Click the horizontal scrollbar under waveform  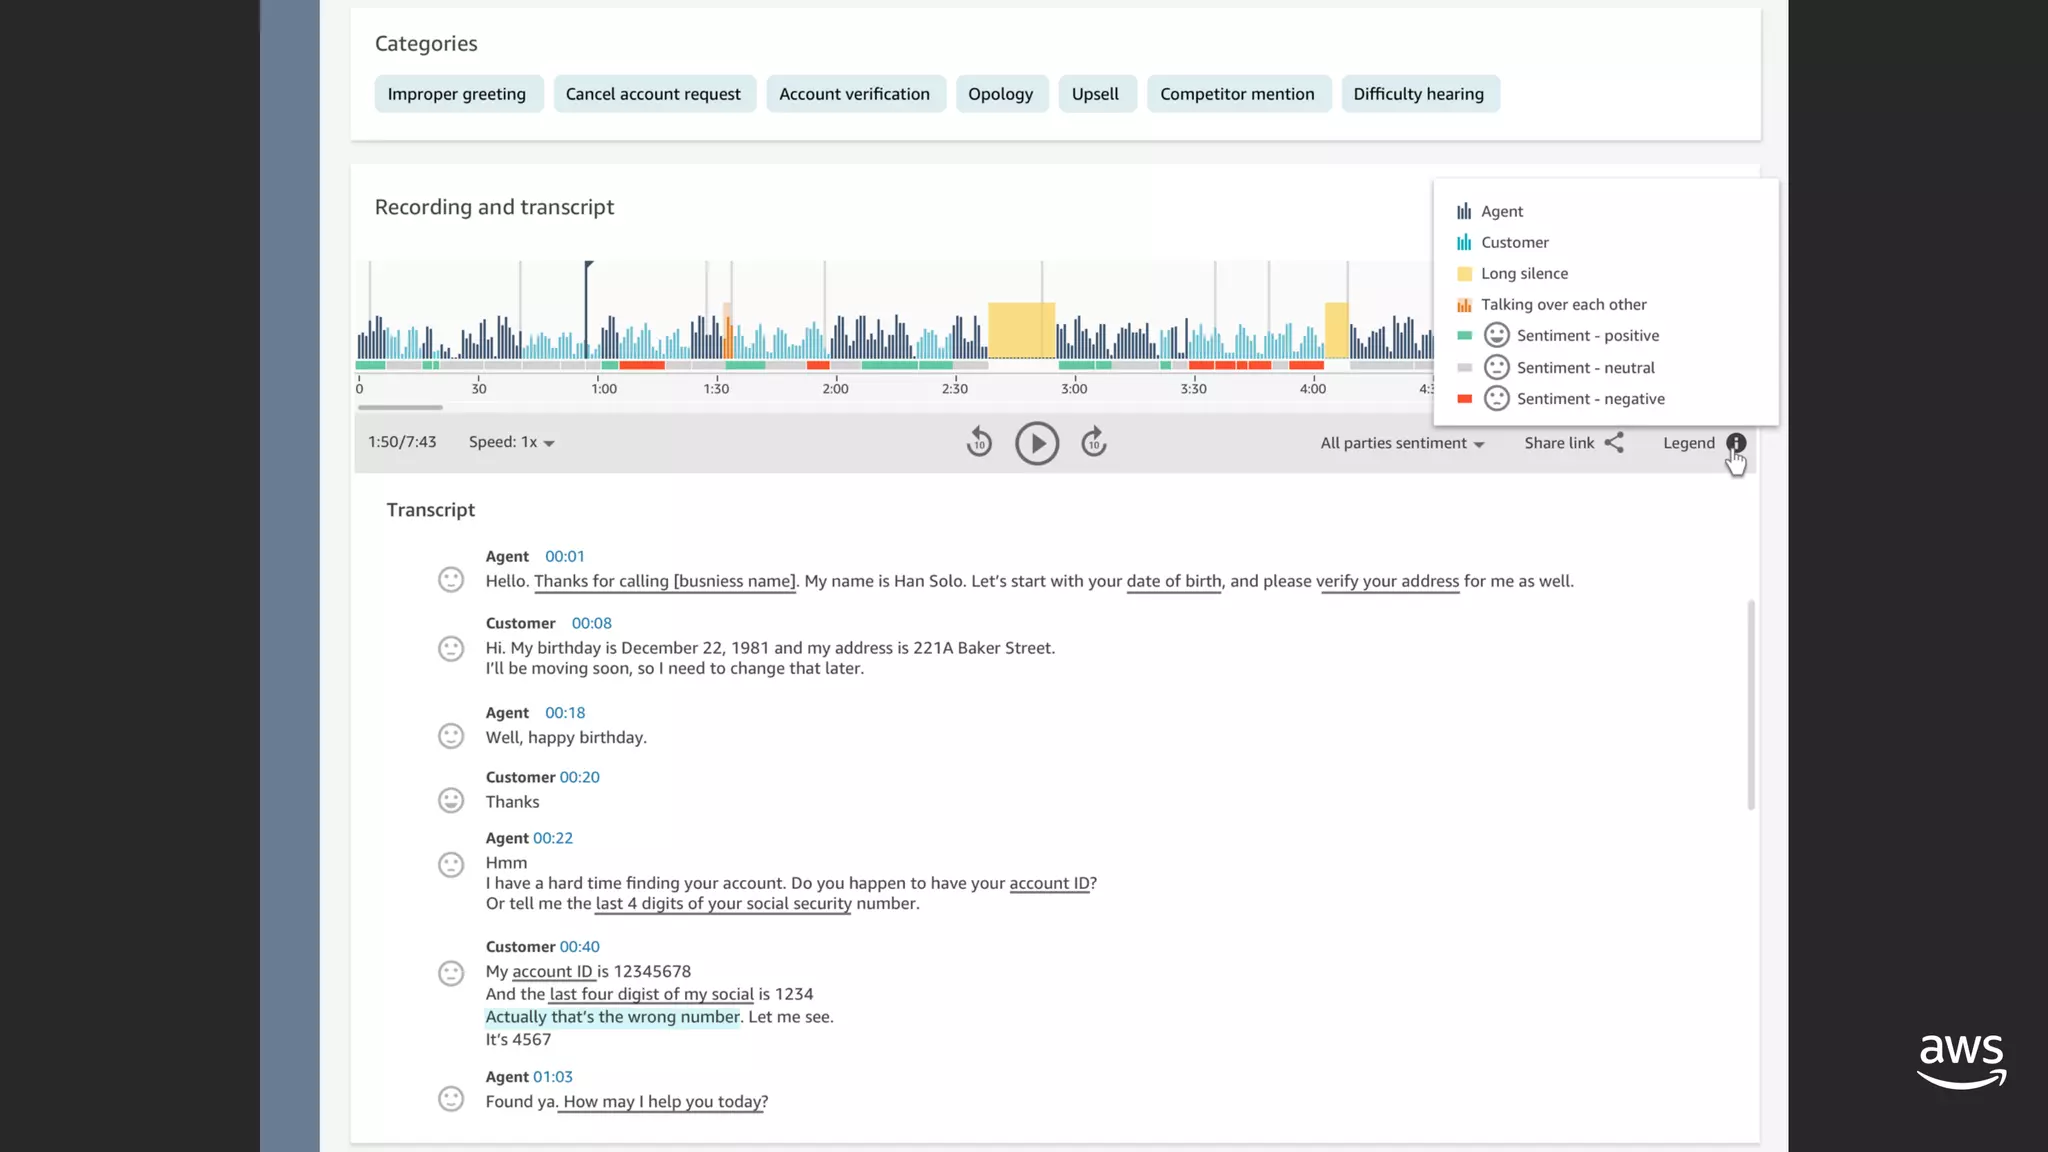[400, 407]
